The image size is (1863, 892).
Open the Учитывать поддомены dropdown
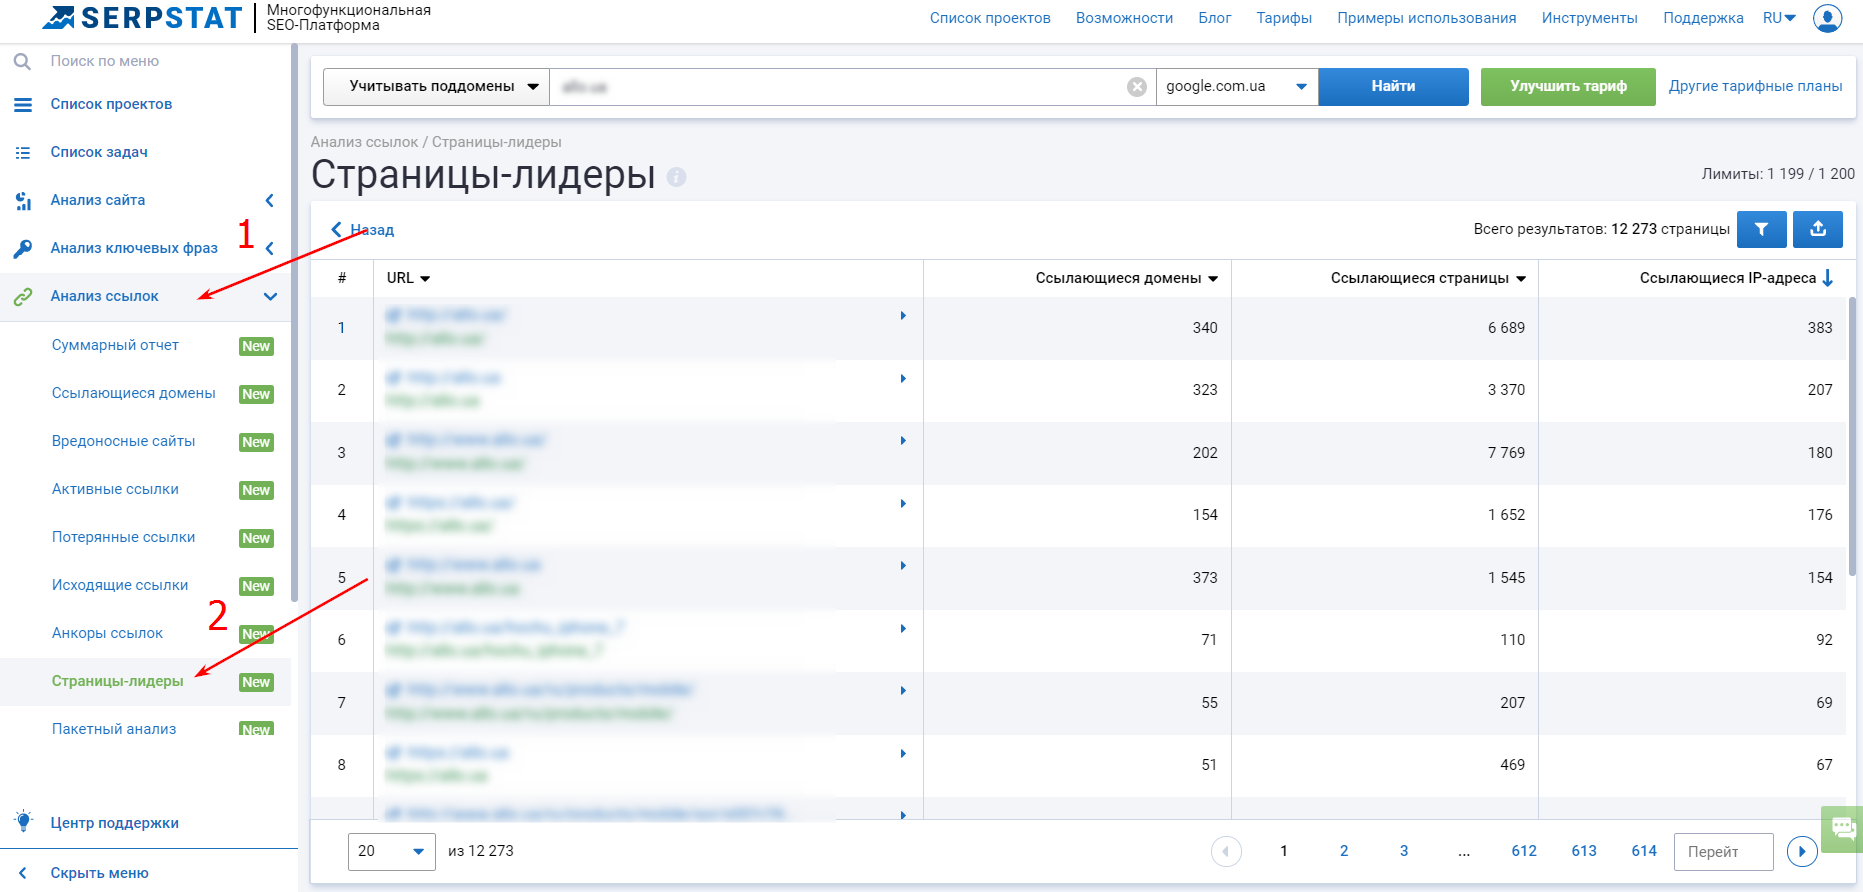(x=436, y=87)
